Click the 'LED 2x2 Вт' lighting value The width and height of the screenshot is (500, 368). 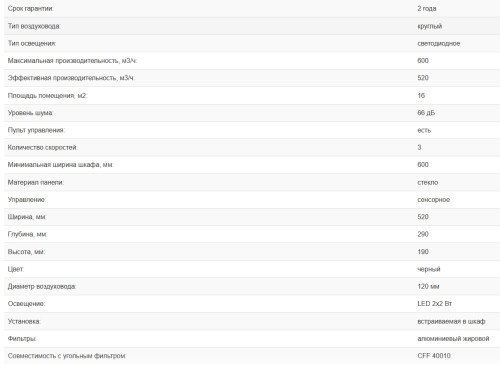point(435,304)
